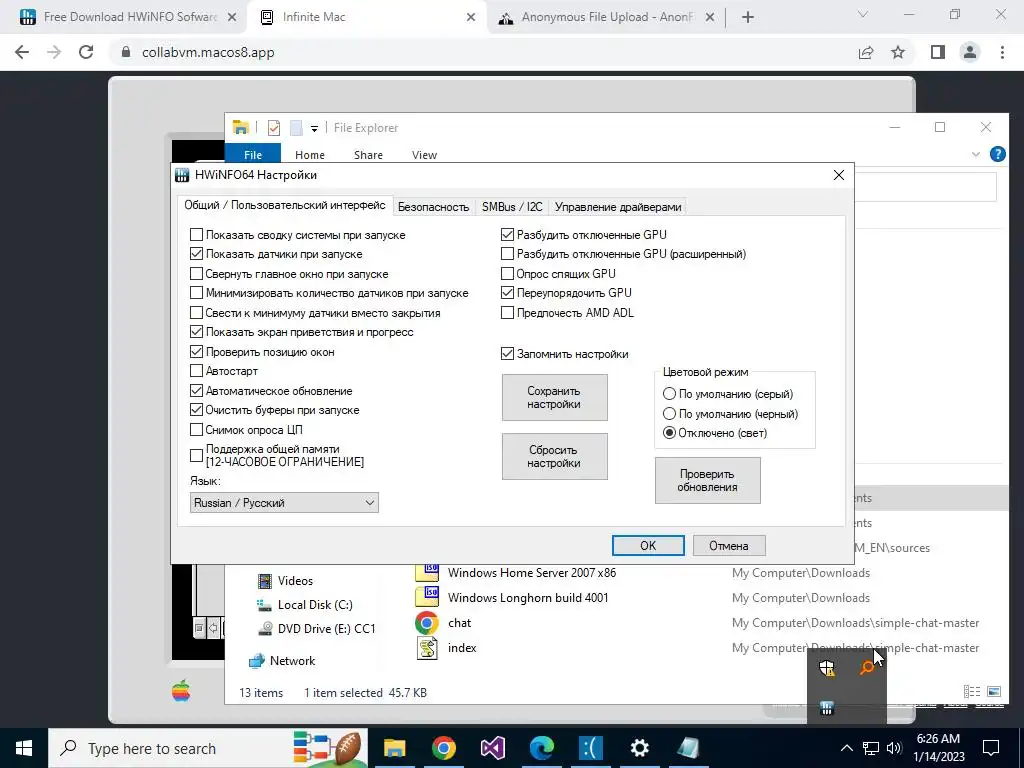Click the orange magnifier tray icon

tap(867, 668)
